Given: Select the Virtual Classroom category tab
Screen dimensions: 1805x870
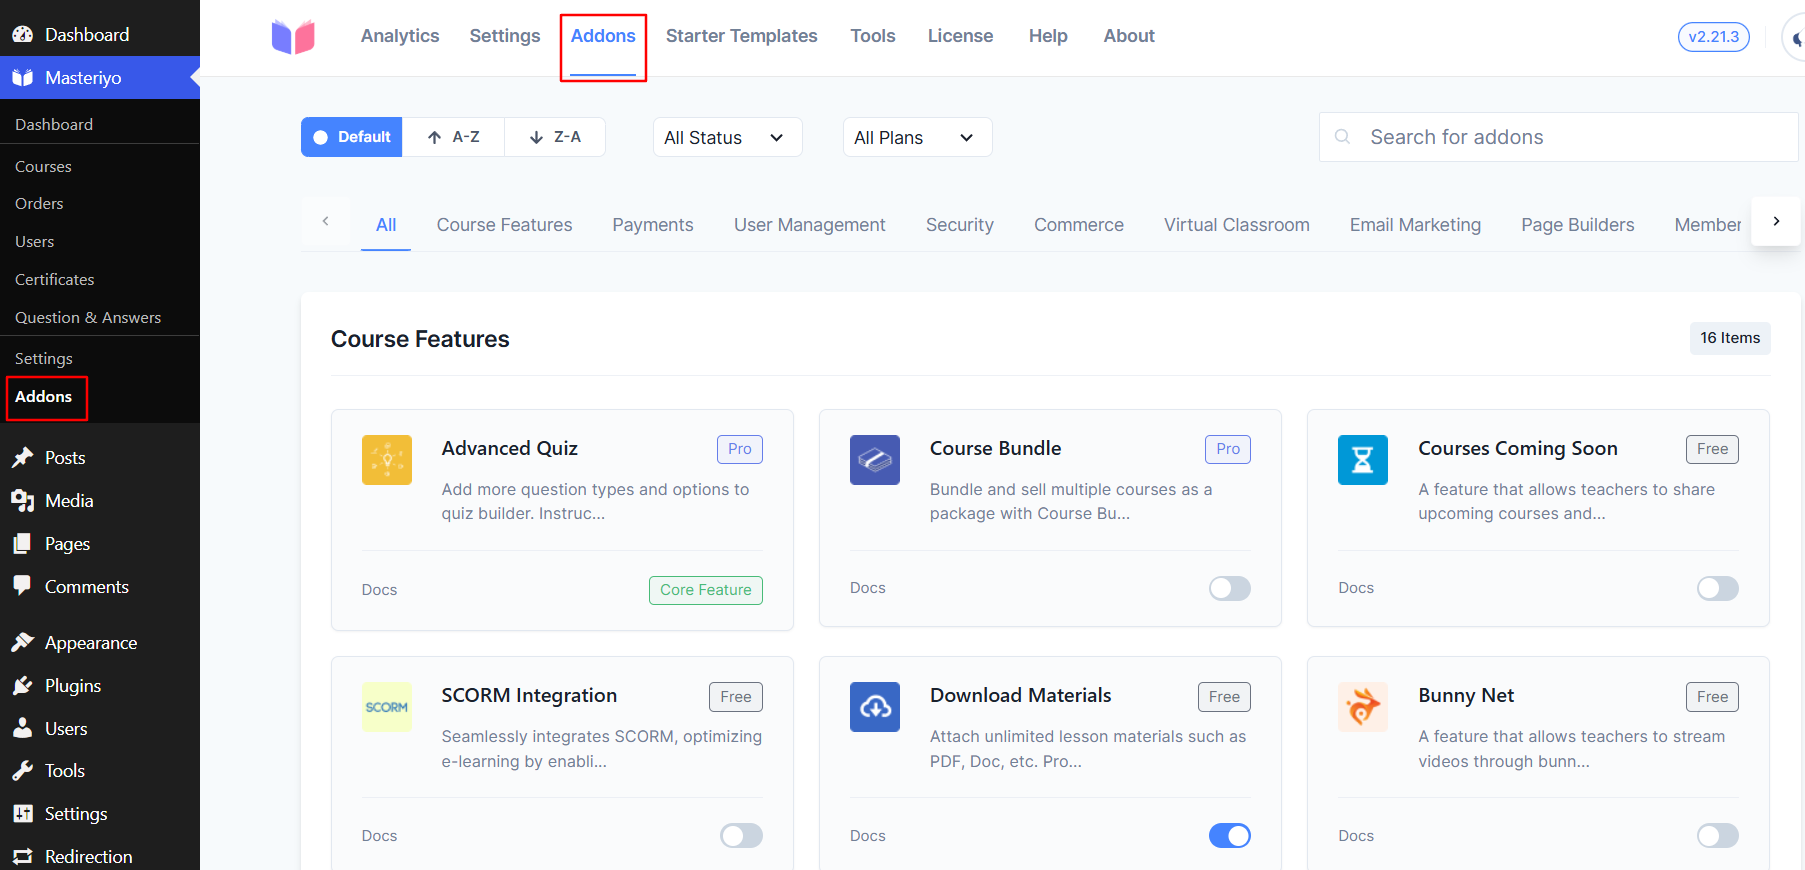Looking at the screenshot, I should pyautogui.click(x=1237, y=225).
